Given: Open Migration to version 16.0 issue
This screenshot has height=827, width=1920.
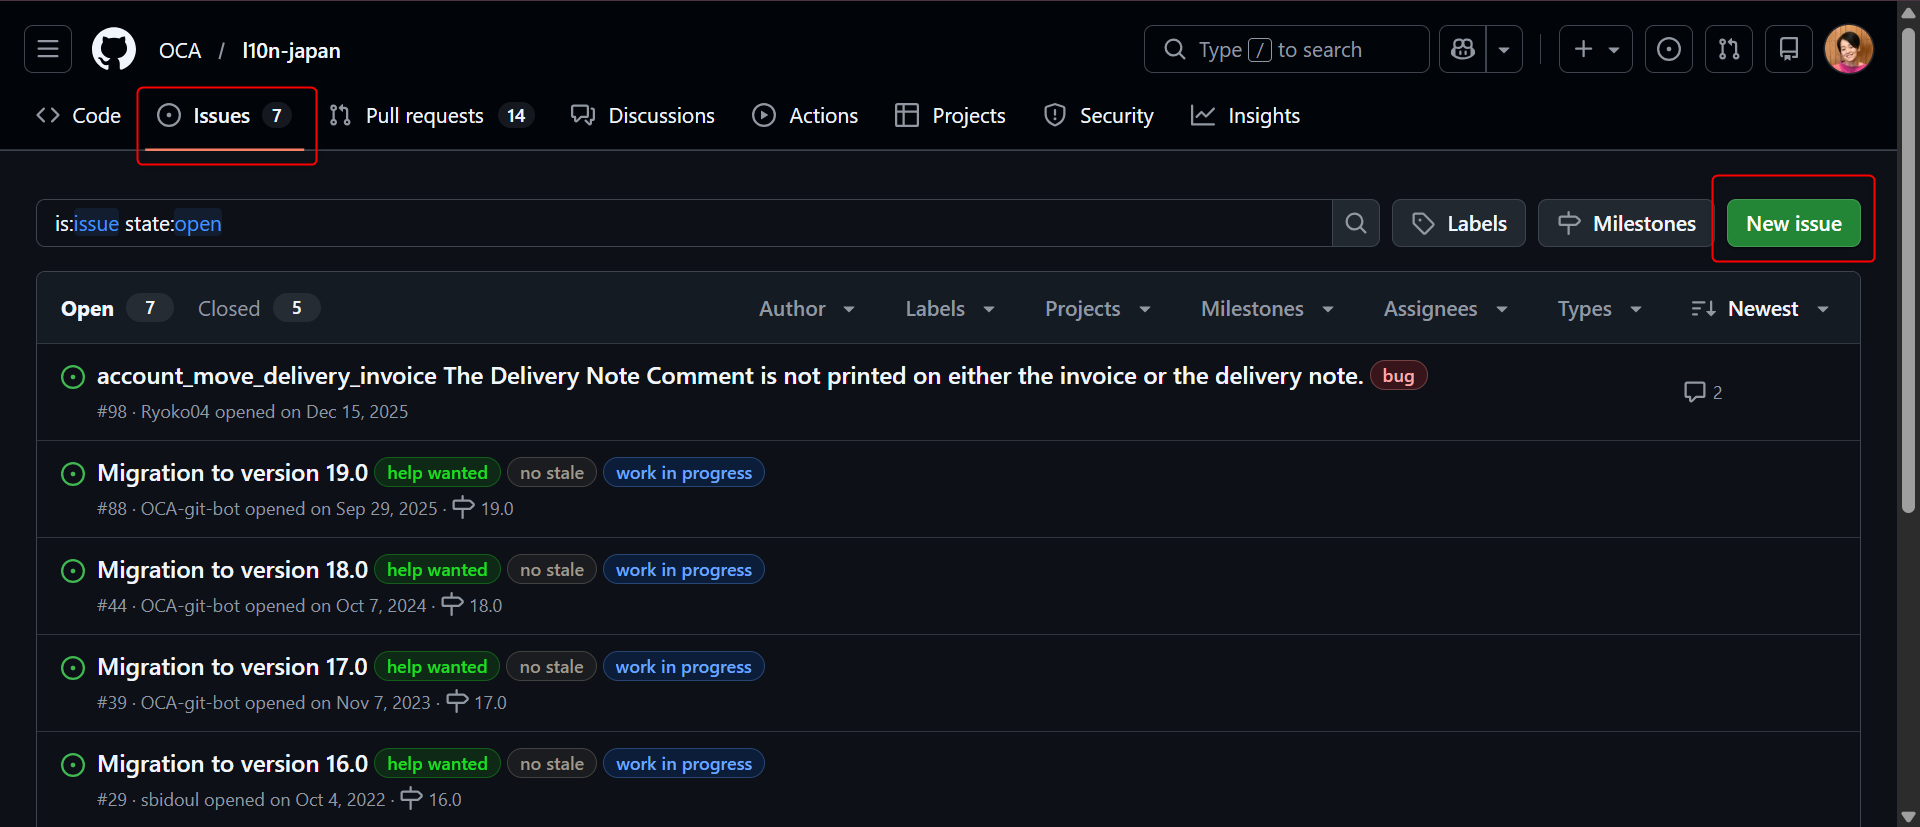Looking at the screenshot, I should (233, 764).
